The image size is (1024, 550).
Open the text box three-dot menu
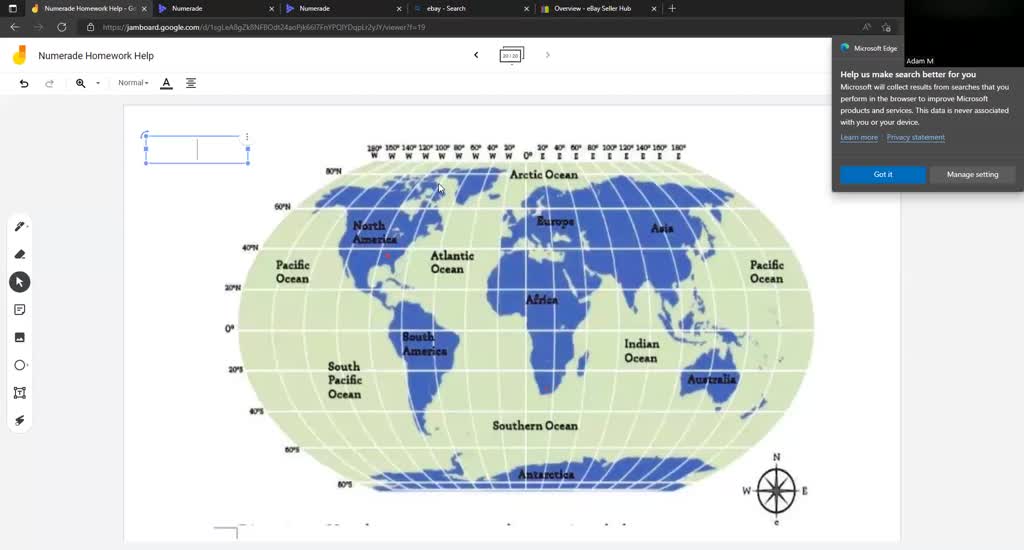tap(247, 137)
